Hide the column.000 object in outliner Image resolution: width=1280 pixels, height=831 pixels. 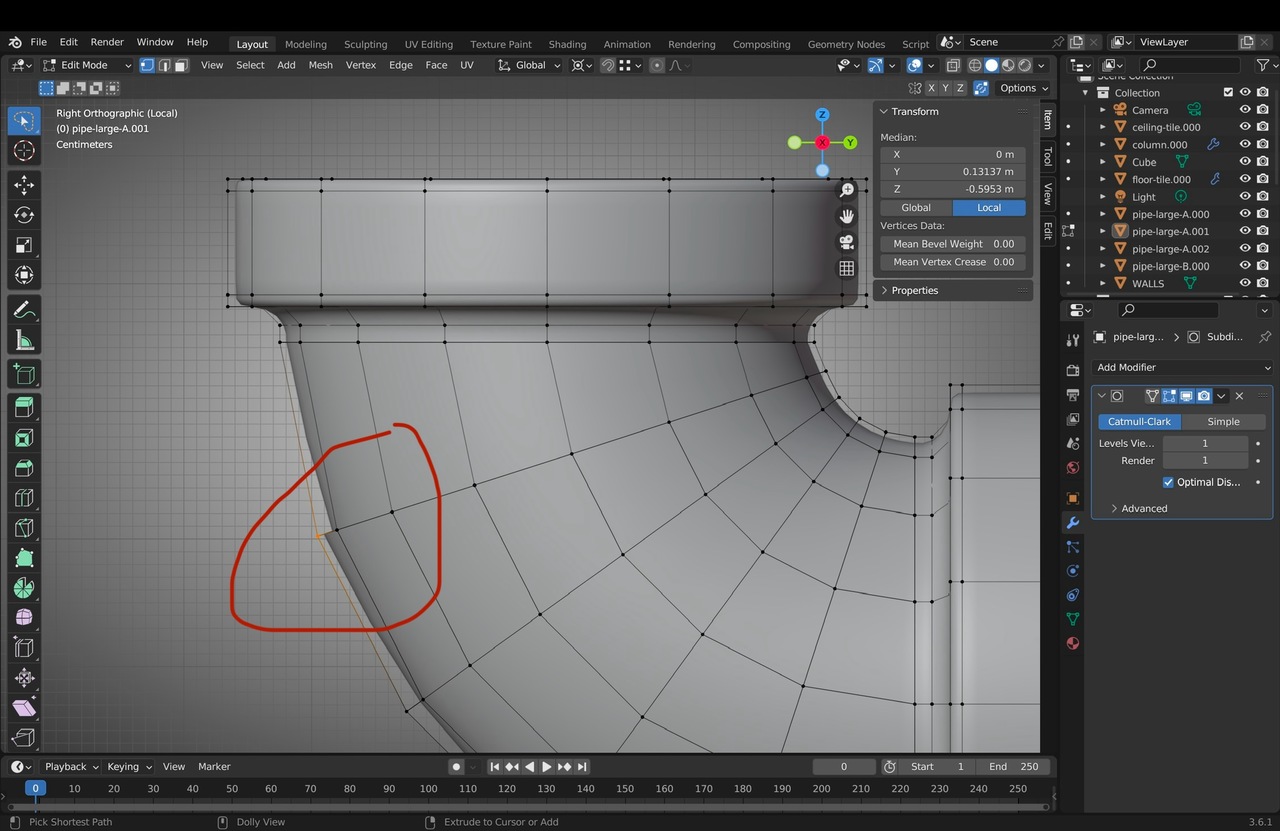coord(1245,145)
